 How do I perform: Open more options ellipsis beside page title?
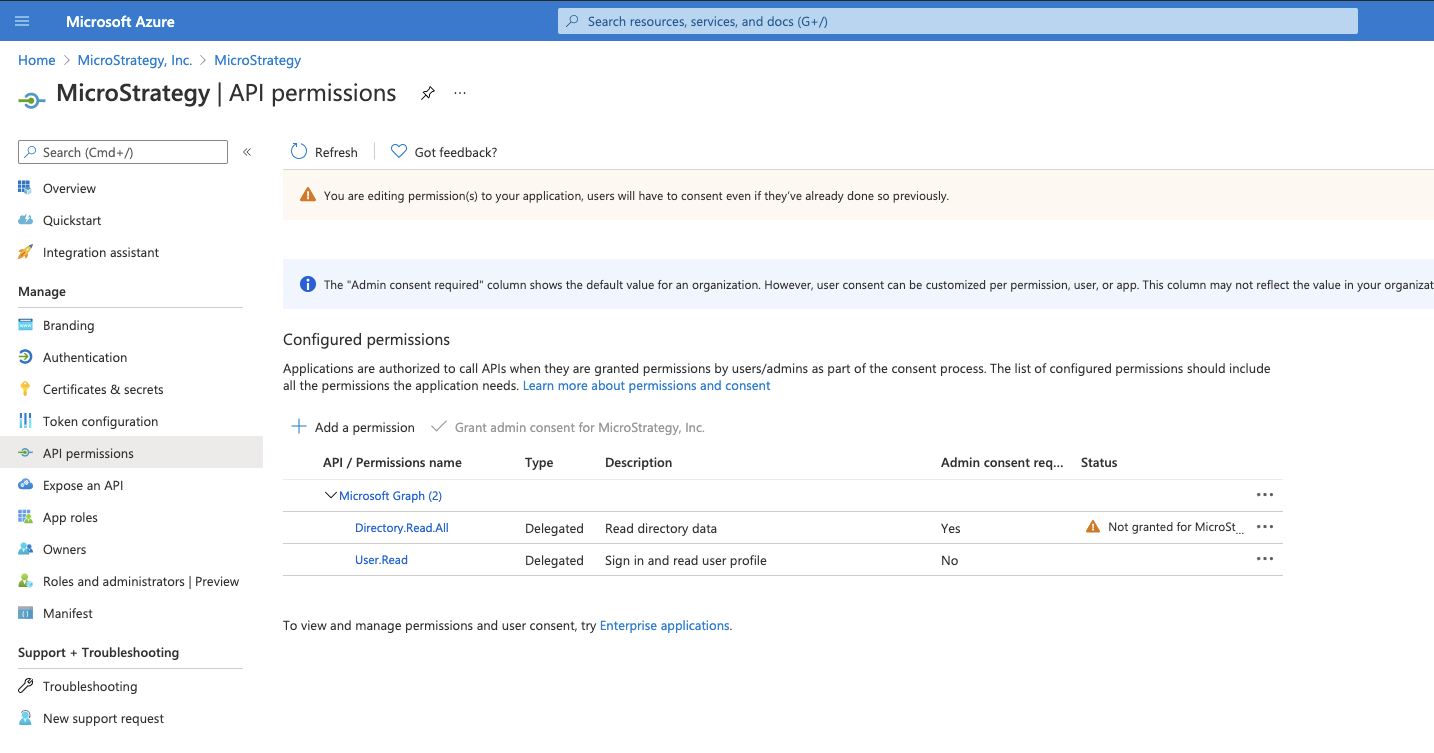(460, 93)
